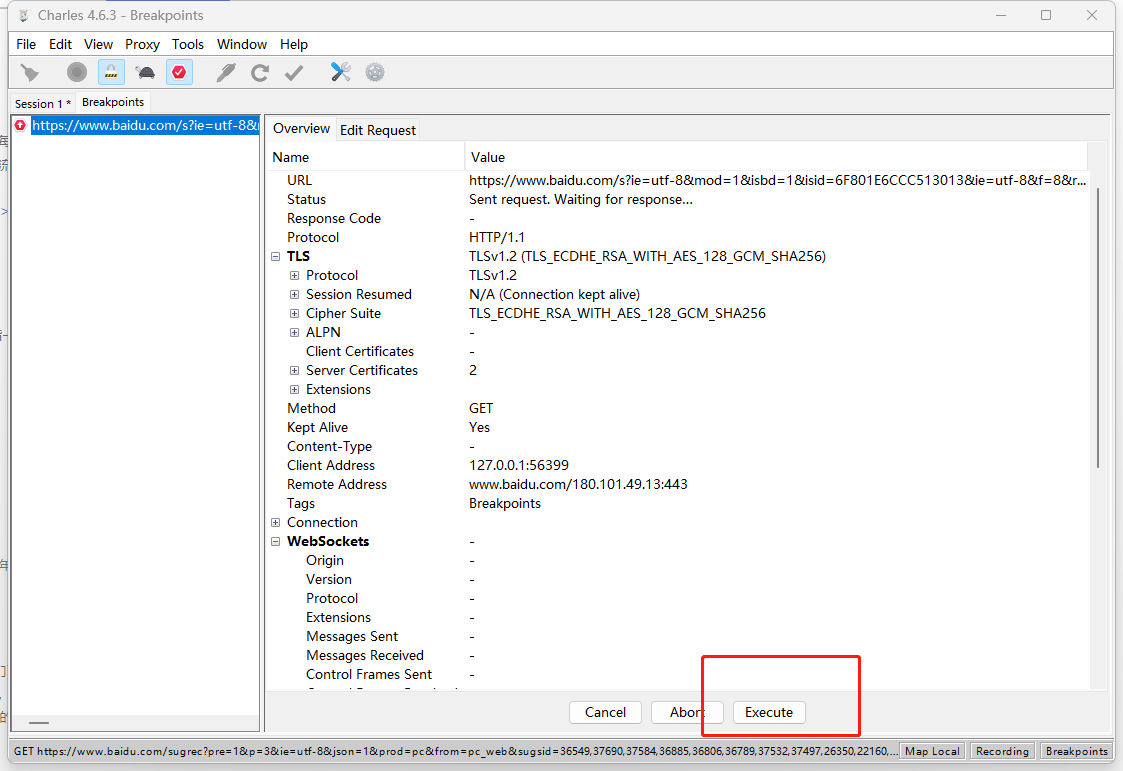Toggle the red breakpoints hexagon icon
Image resolution: width=1123 pixels, height=771 pixels.
pyautogui.click(x=179, y=72)
